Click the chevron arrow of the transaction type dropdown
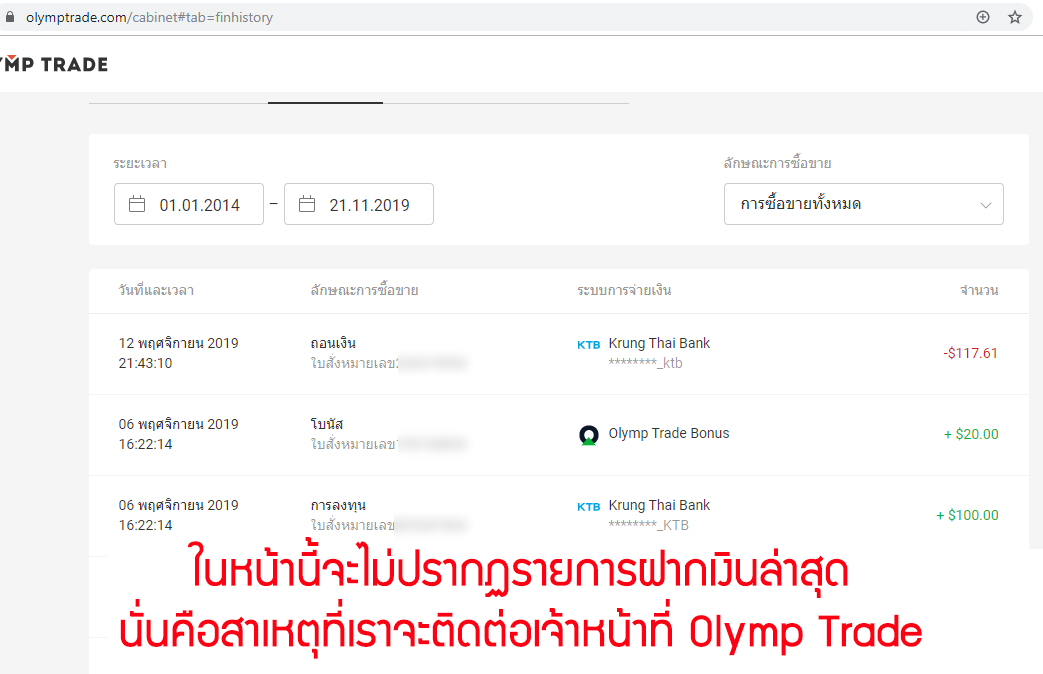The height and width of the screenshot is (674, 1043). click(x=986, y=205)
